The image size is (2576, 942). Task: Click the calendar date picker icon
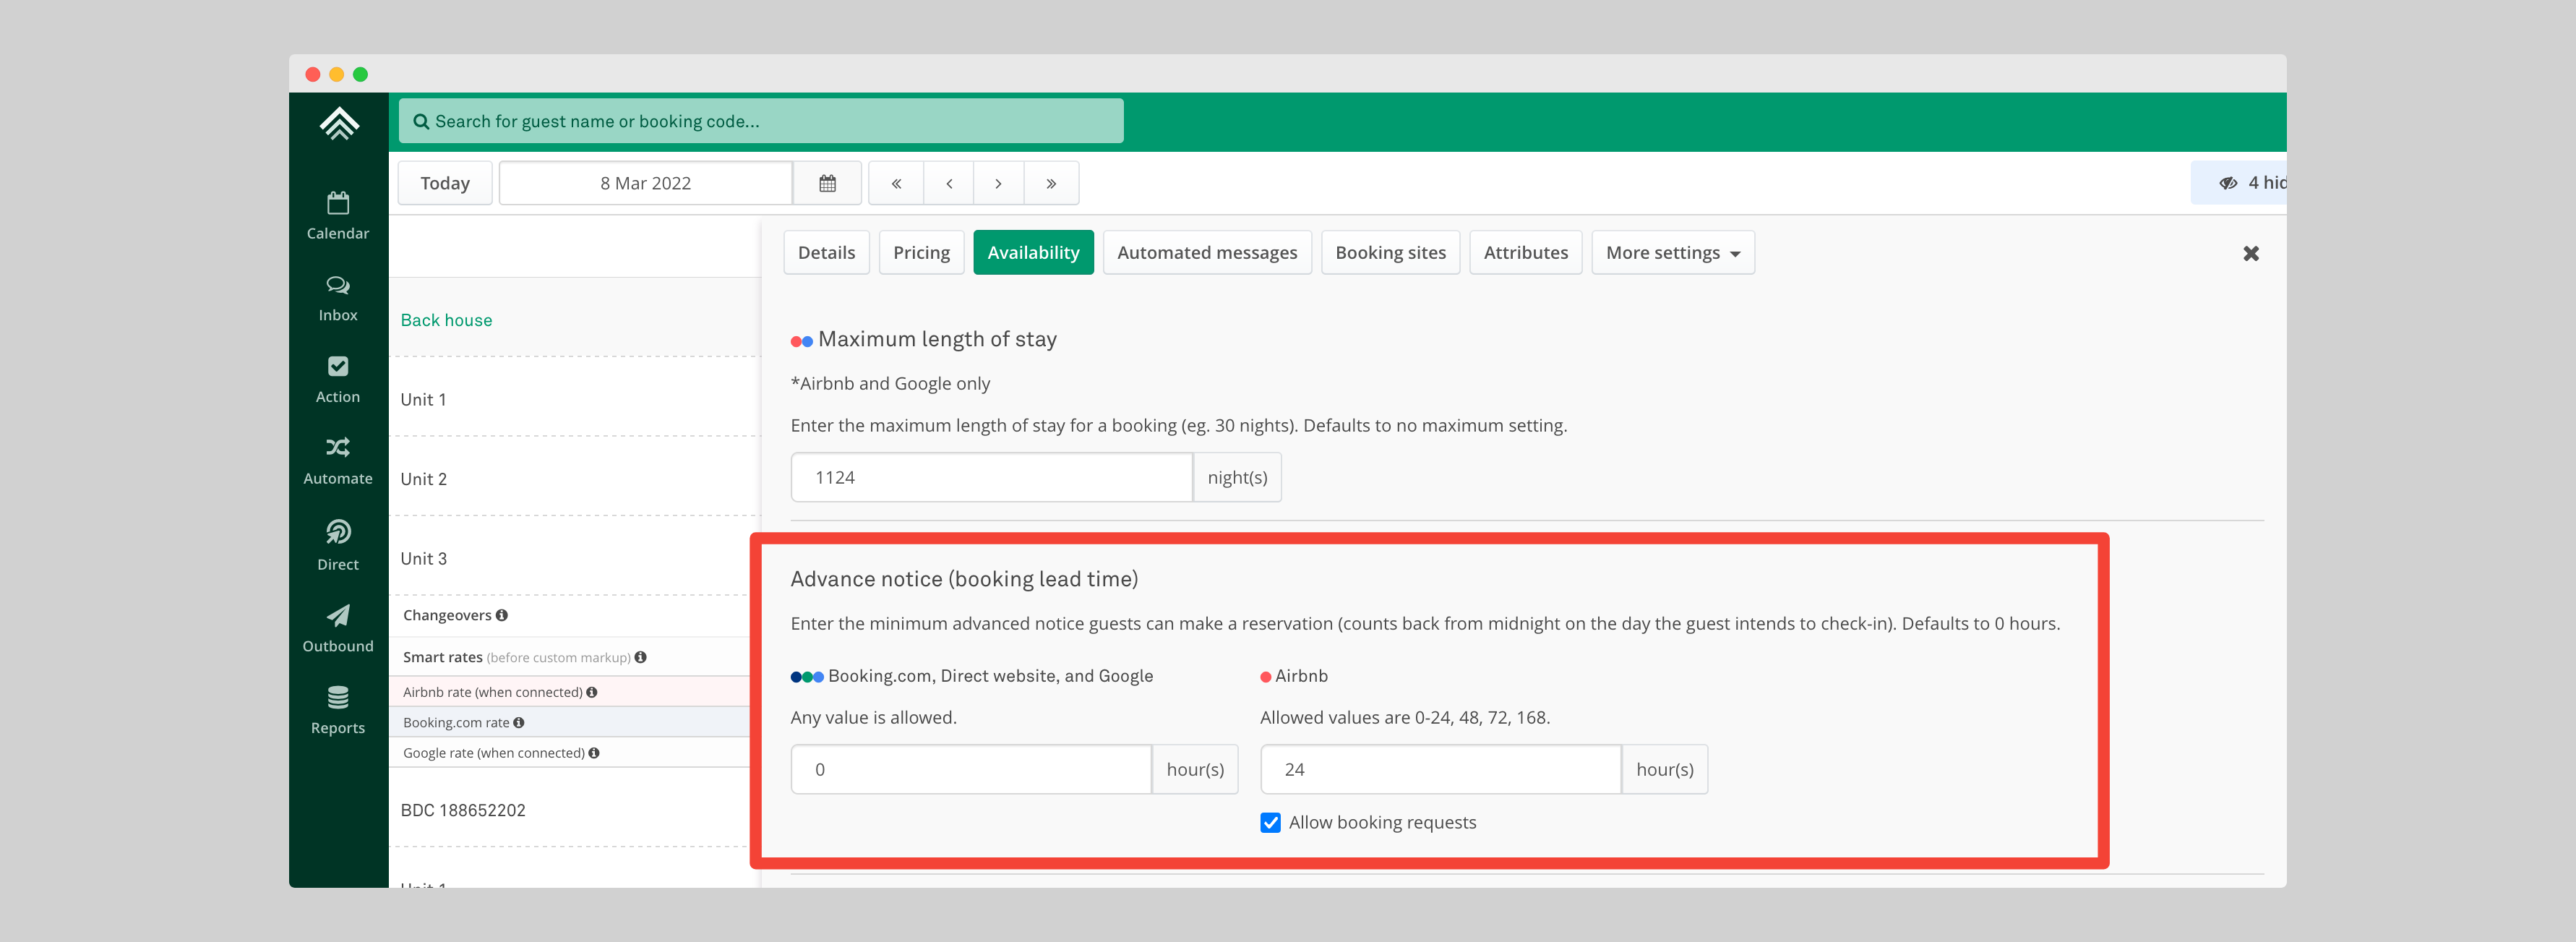827,183
